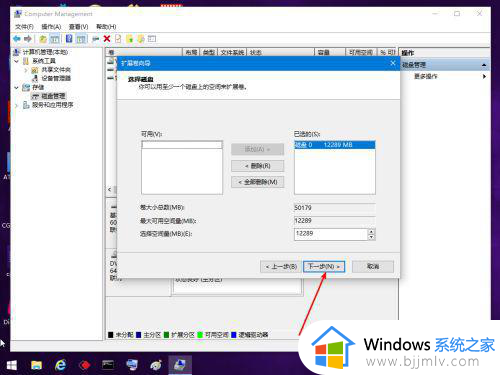The width and height of the screenshot is (500, 375).
Task: Sort by the 布局 column header
Action: [x=191, y=52]
